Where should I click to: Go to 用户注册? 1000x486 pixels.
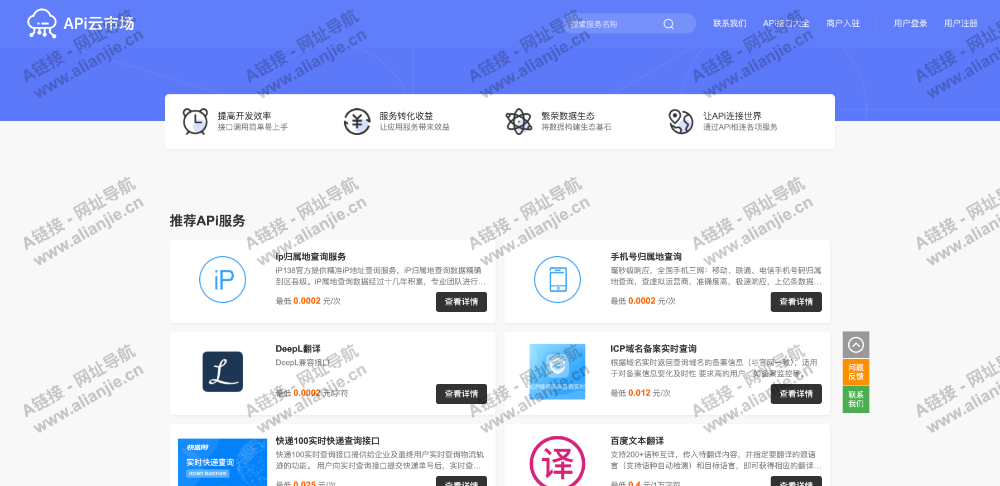coord(960,24)
